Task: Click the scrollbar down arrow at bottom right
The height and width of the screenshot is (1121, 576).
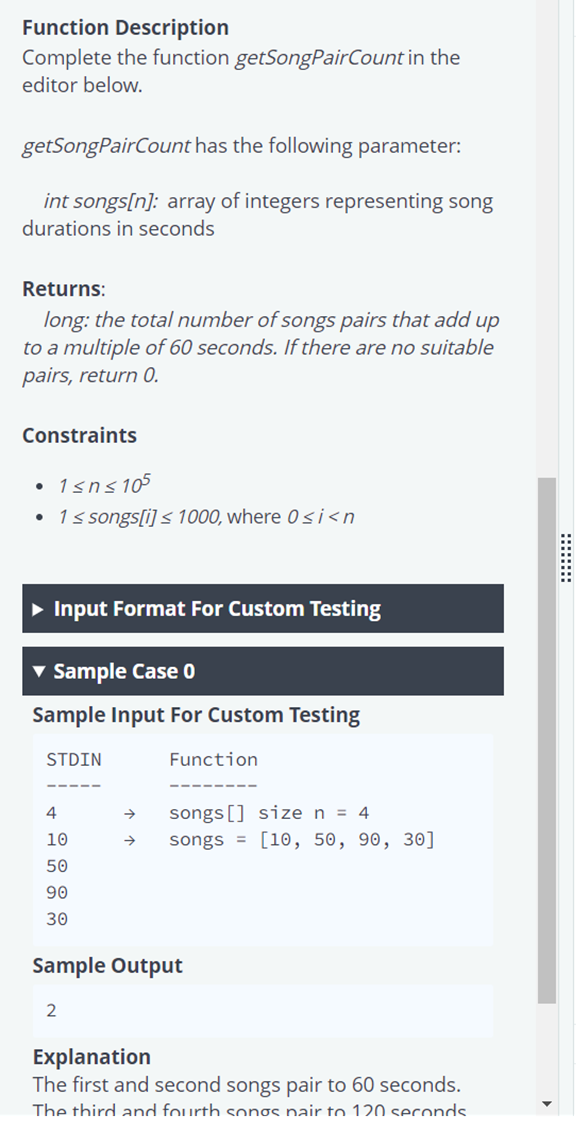Action: point(547,1106)
